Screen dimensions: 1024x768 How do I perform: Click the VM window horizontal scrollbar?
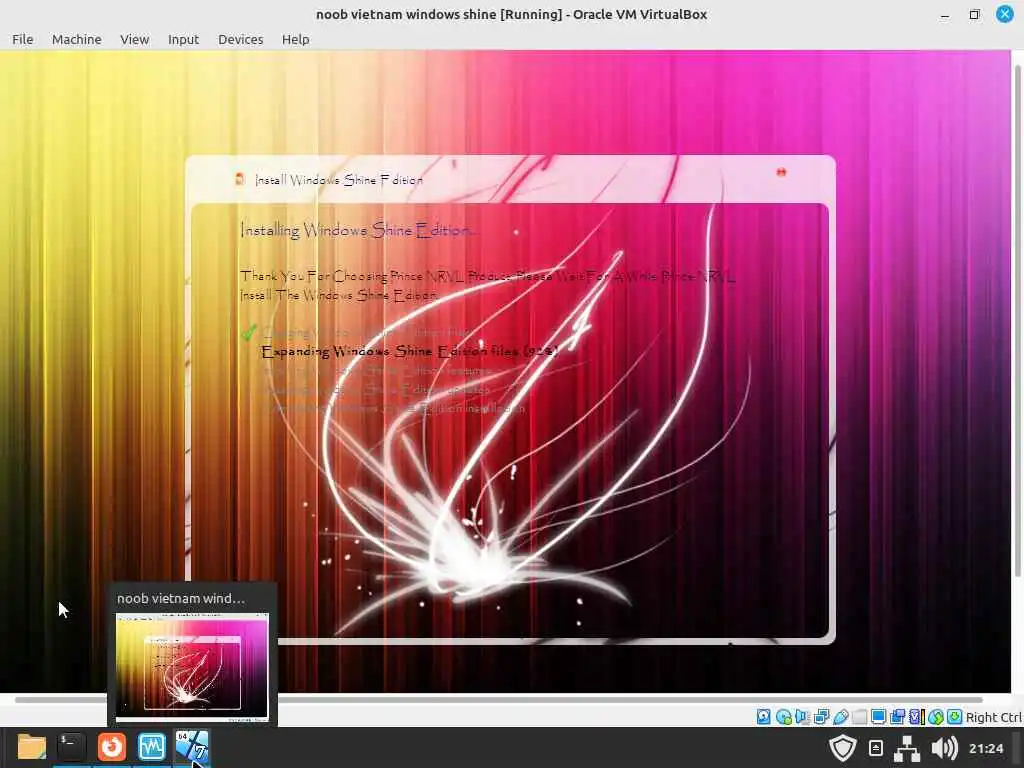(x=499, y=699)
